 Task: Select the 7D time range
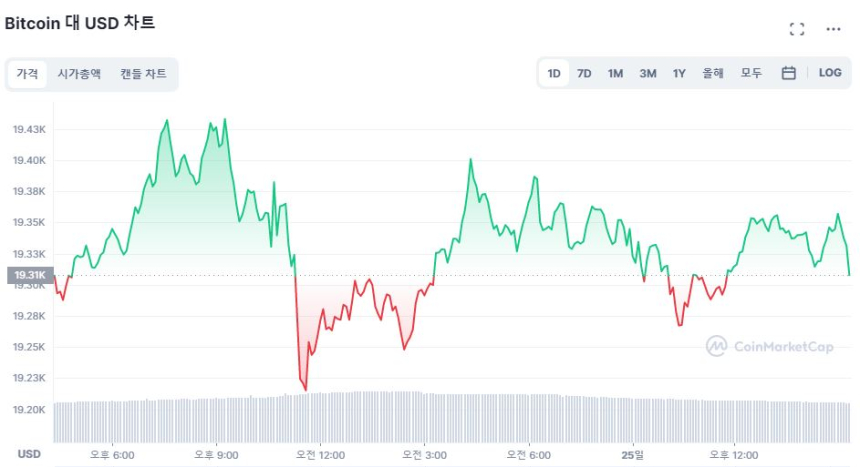pyautogui.click(x=584, y=73)
